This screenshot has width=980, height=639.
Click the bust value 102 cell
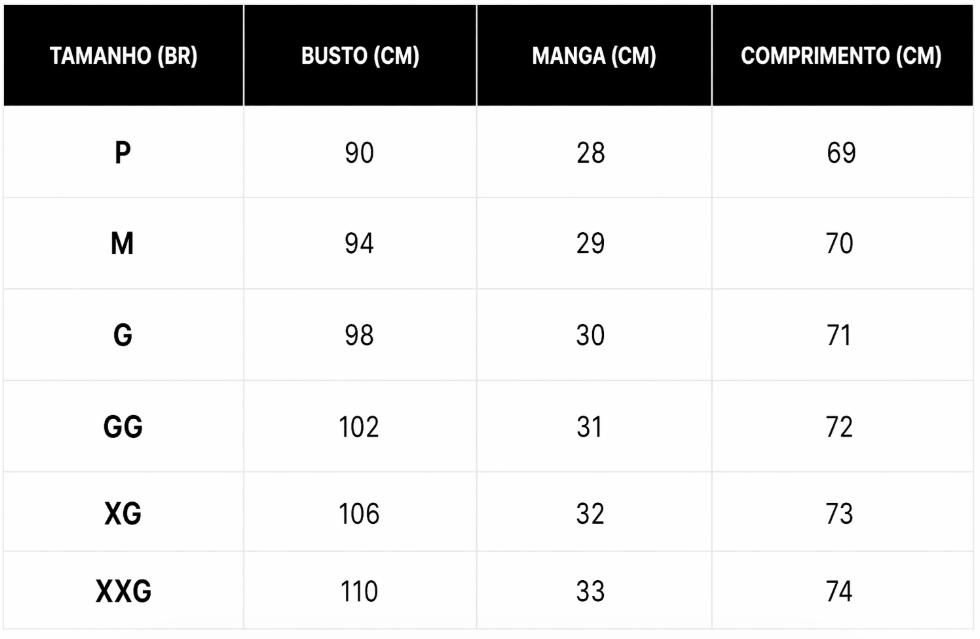(359, 427)
